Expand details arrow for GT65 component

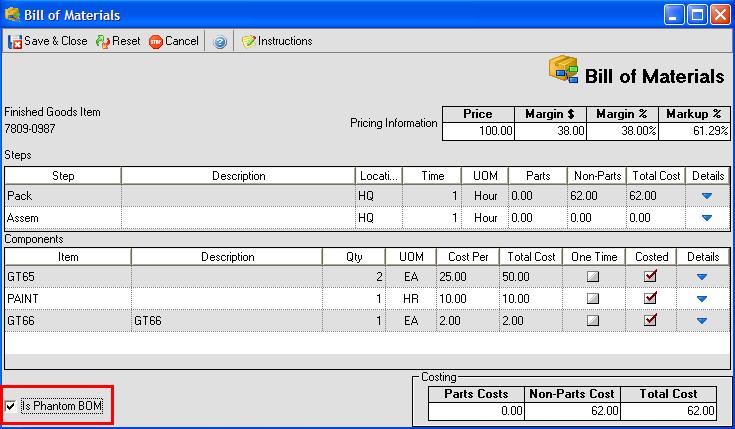point(701,276)
